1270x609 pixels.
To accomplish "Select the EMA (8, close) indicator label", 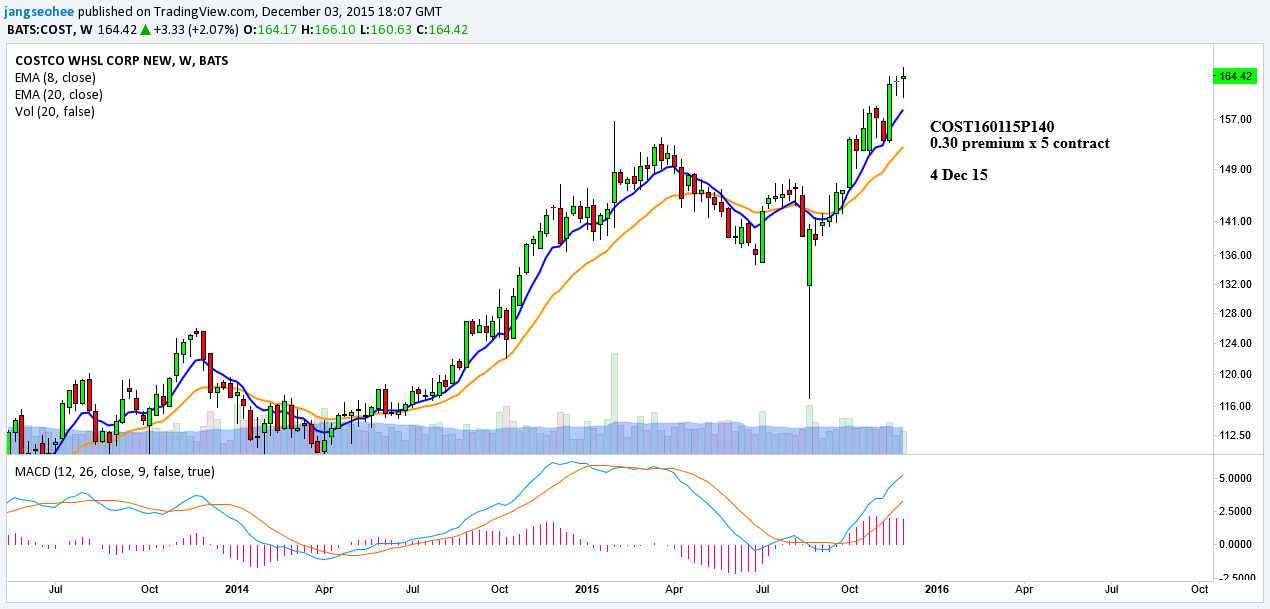I will tap(57, 78).
